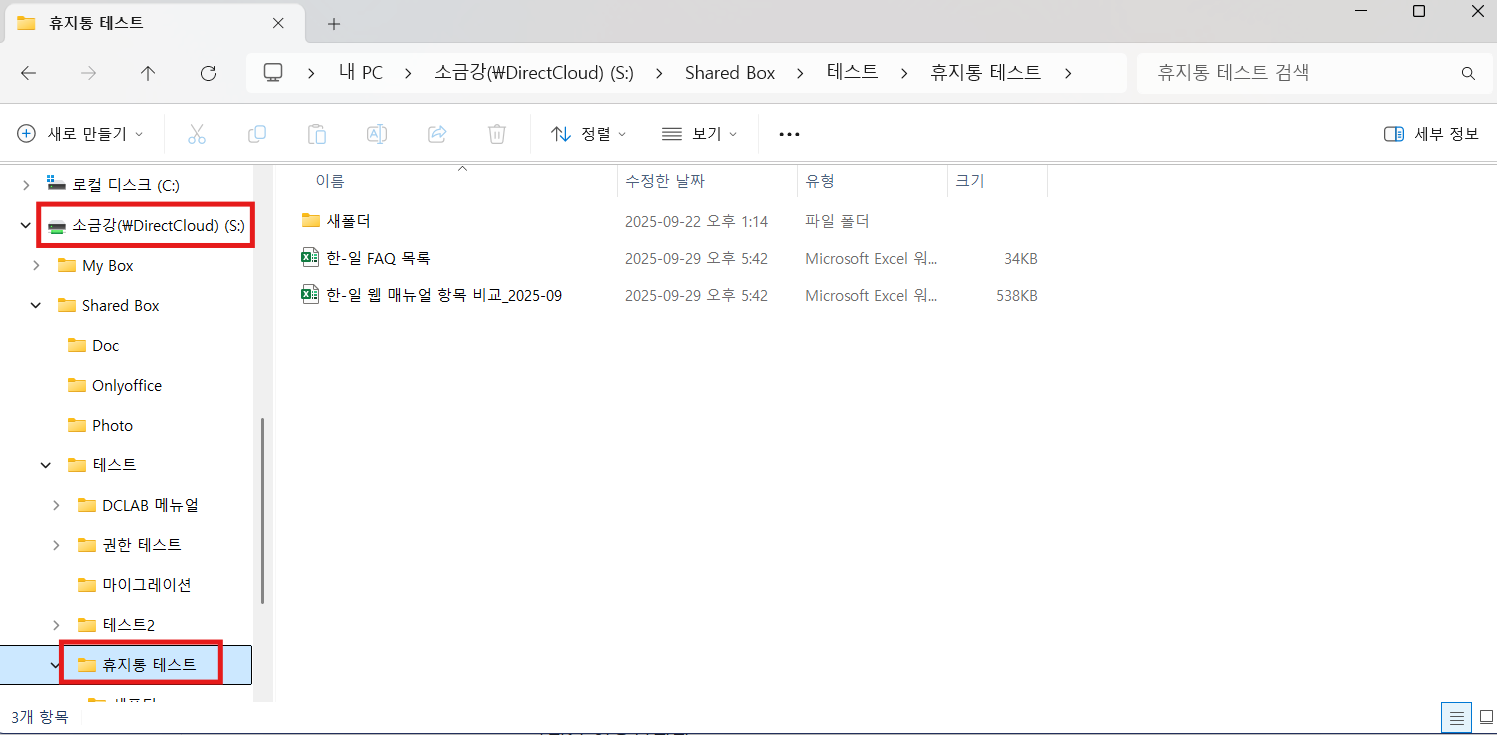1497x735 pixels.
Task: Switch to large thumbnails view in status bar
Action: (x=1486, y=717)
